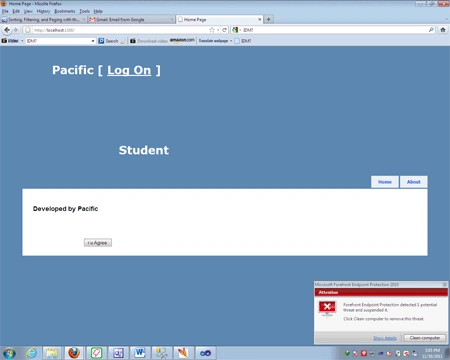The height and width of the screenshot is (360, 450).
Task: Click the Log On link
Action: (x=129, y=70)
